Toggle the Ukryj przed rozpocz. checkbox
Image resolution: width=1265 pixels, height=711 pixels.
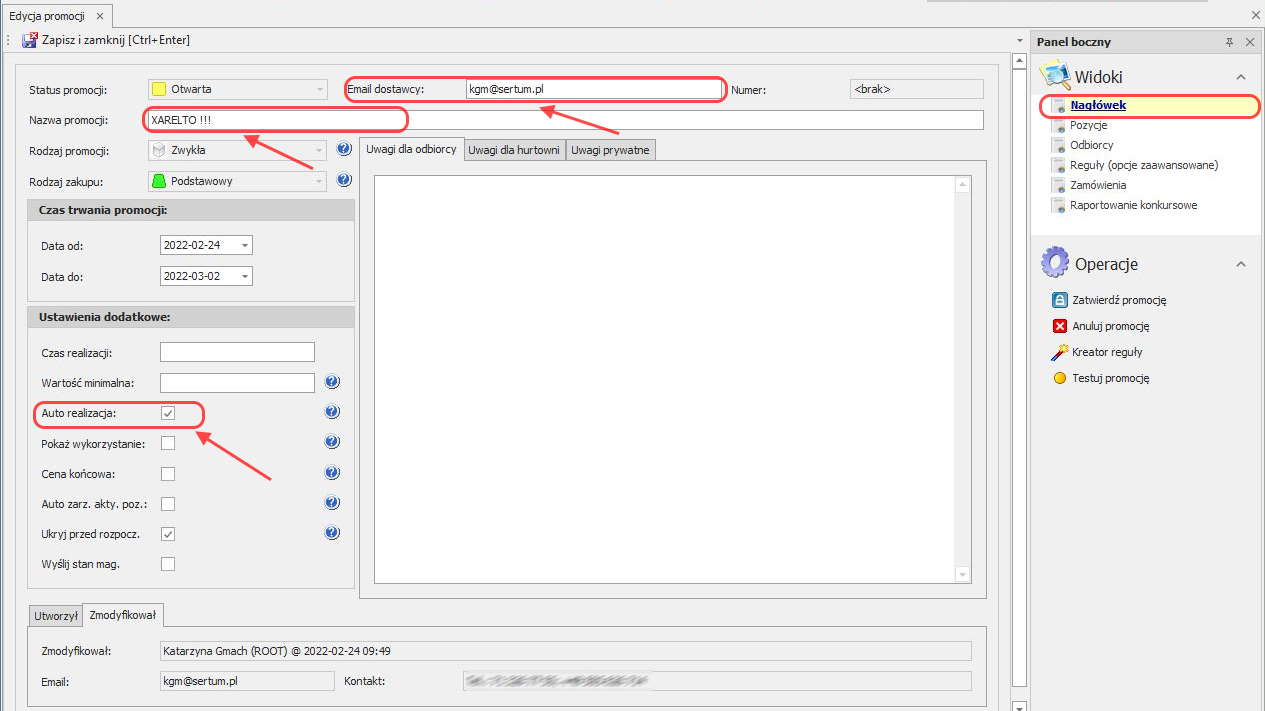(168, 534)
